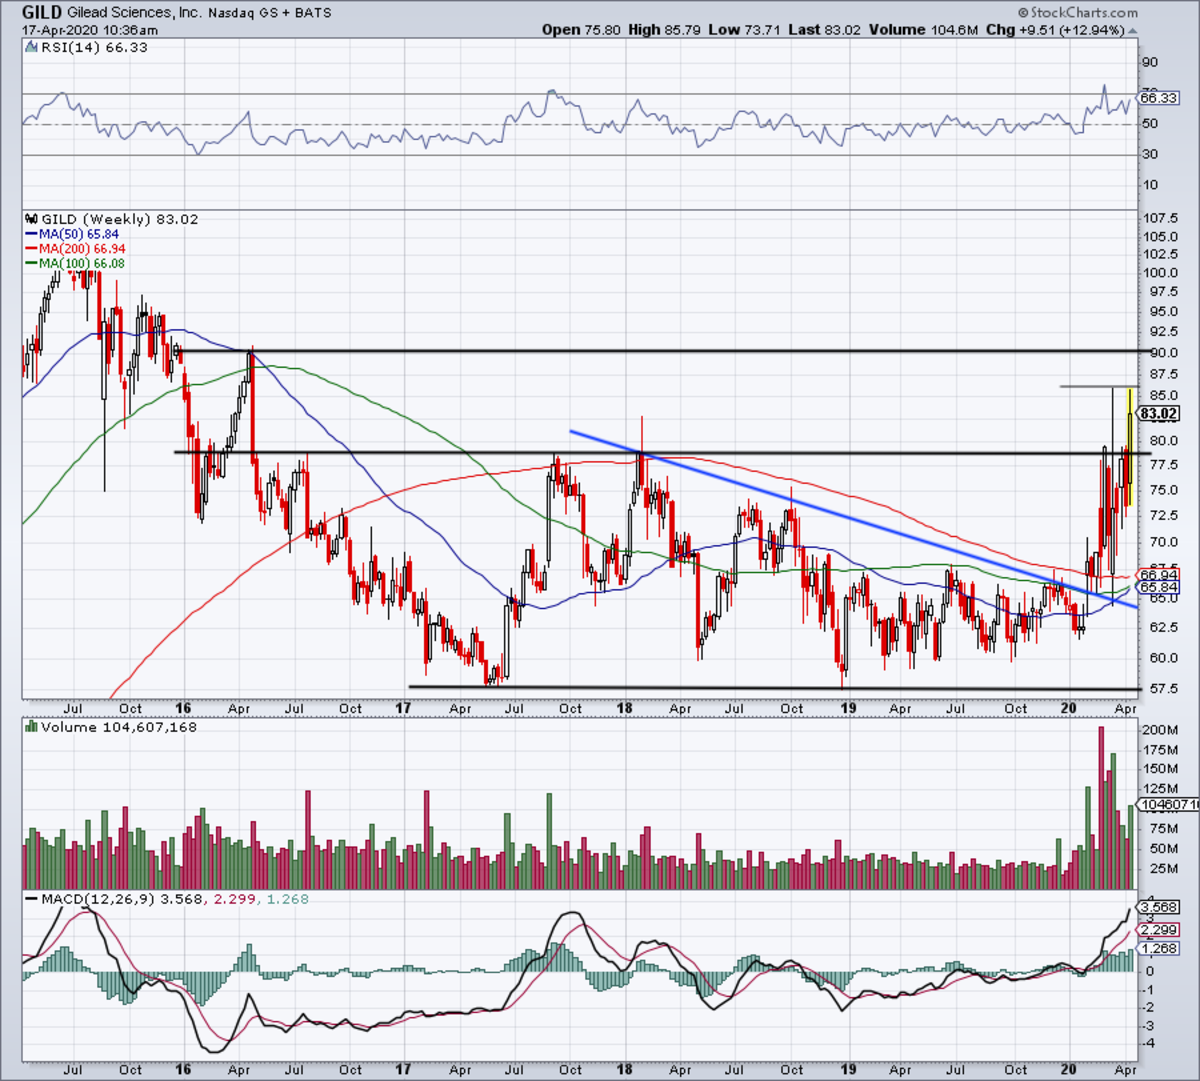This screenshot has height=1081, width=1200.
Task: Click the MACD line icon beside MACD legend
Action: click(x=31, y=899)
